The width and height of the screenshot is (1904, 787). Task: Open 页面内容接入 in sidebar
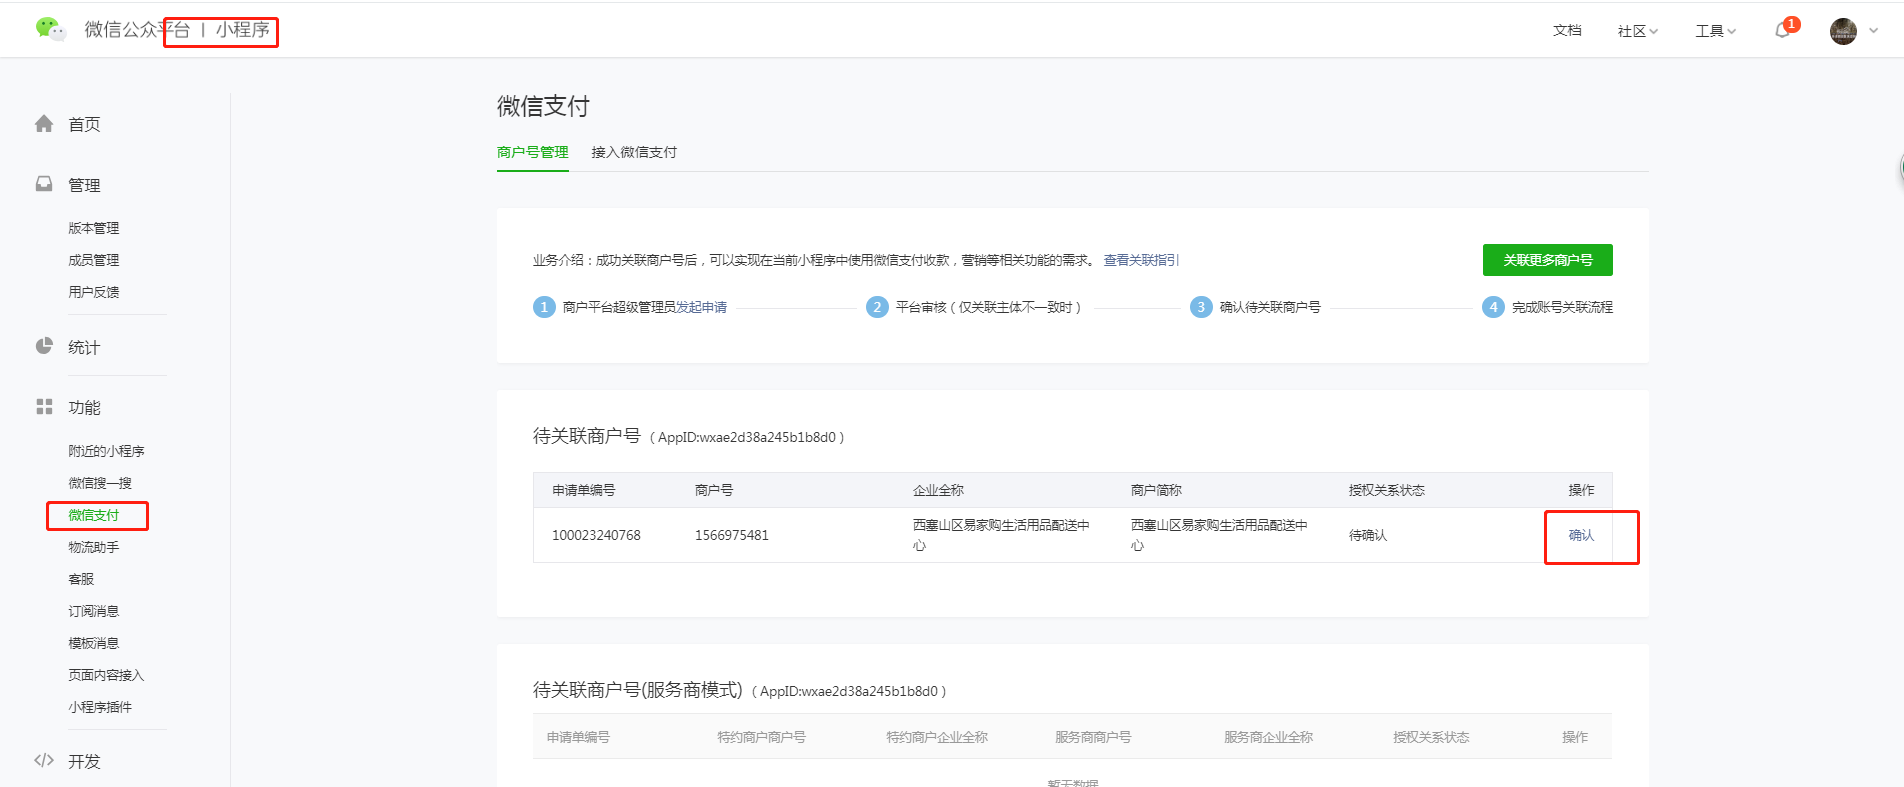[x=106, y=675]
